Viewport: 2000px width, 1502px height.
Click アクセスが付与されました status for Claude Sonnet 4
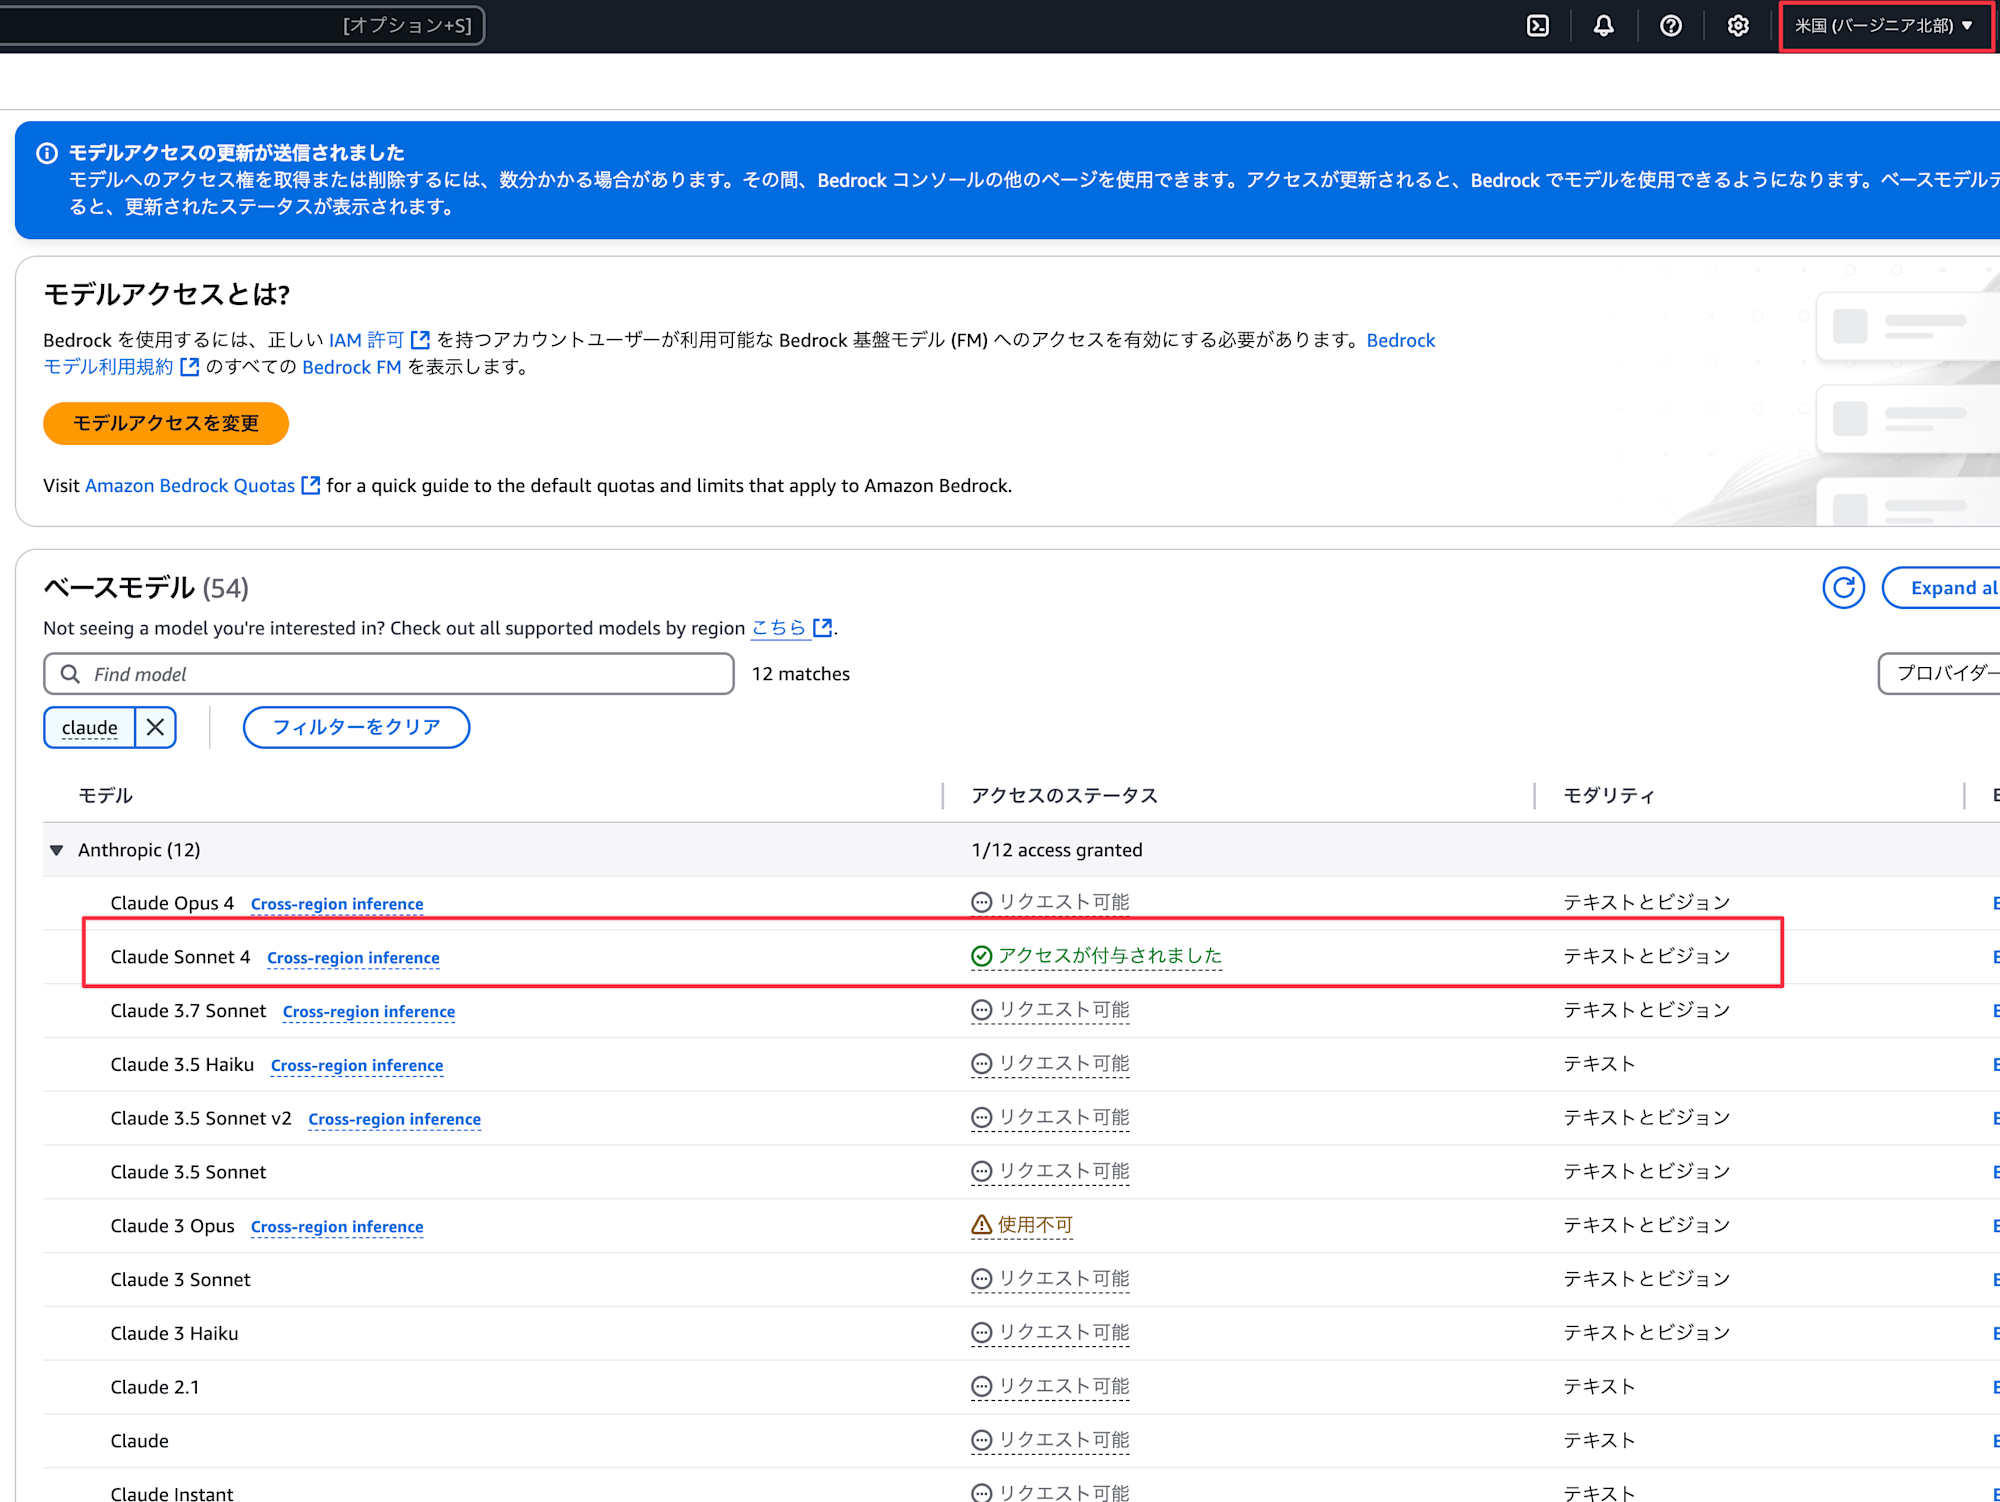(1097, 956)
